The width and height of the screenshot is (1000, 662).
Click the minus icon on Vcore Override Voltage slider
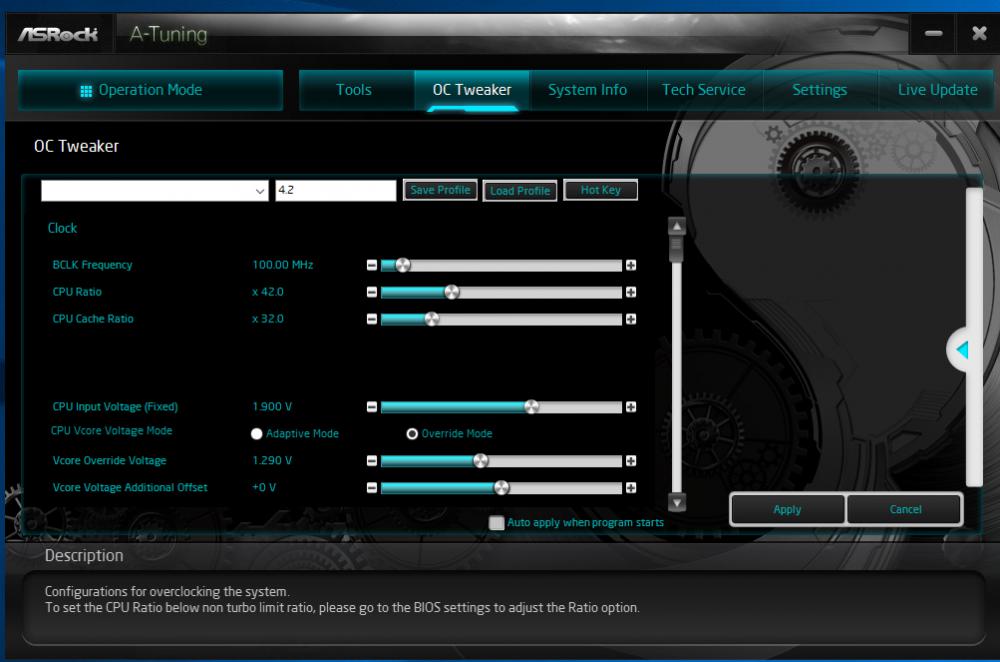pyautogui.click(x=373, y=460)
